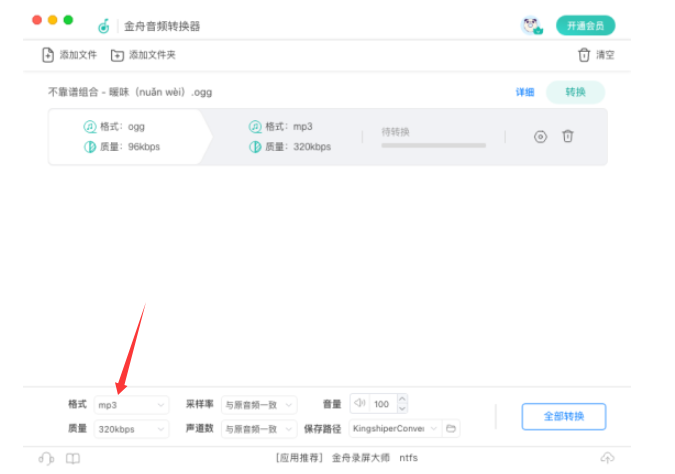This screenshot has height=474, width=675.
Task: Click the 质量: 96kbps text
Action: click(x=130, y=147)
